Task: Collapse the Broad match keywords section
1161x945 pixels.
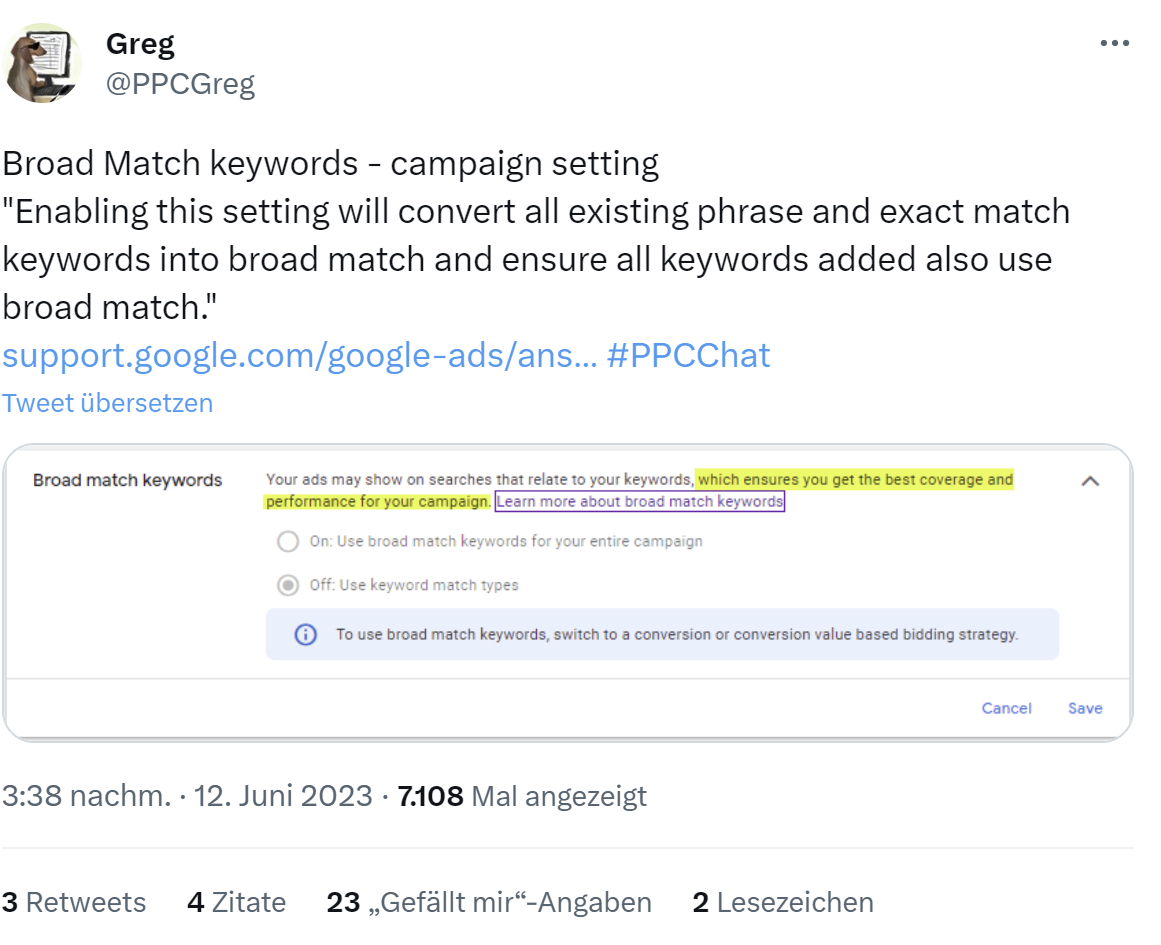Action: click(1091, 481)
